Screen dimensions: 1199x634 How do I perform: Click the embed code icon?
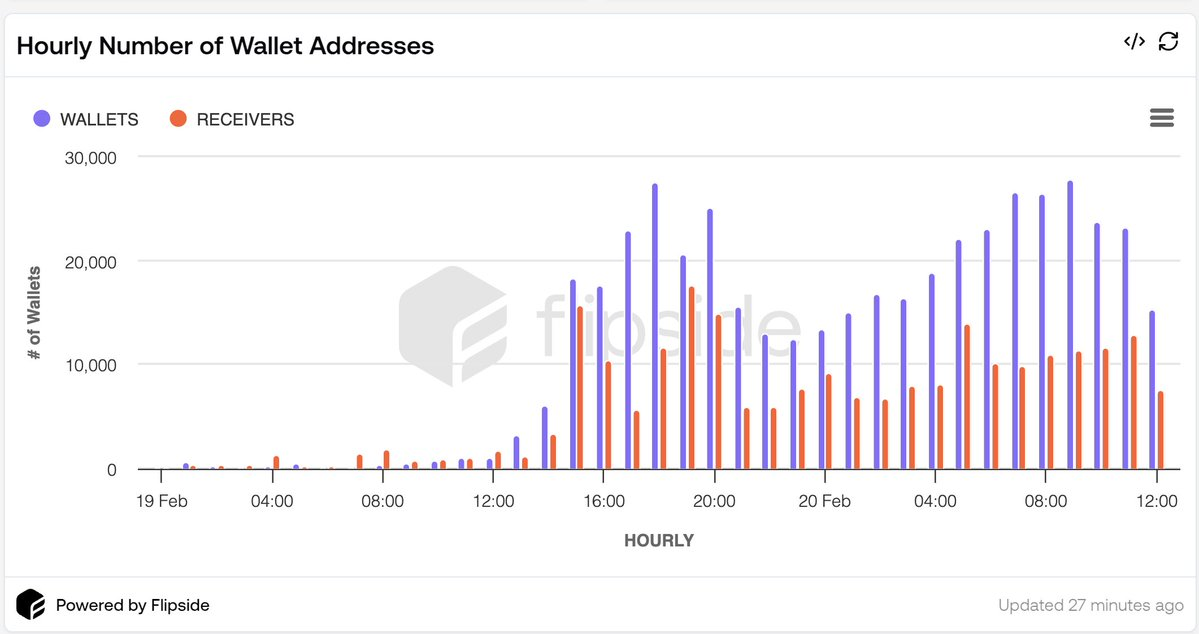click(x=1134, y=42)
